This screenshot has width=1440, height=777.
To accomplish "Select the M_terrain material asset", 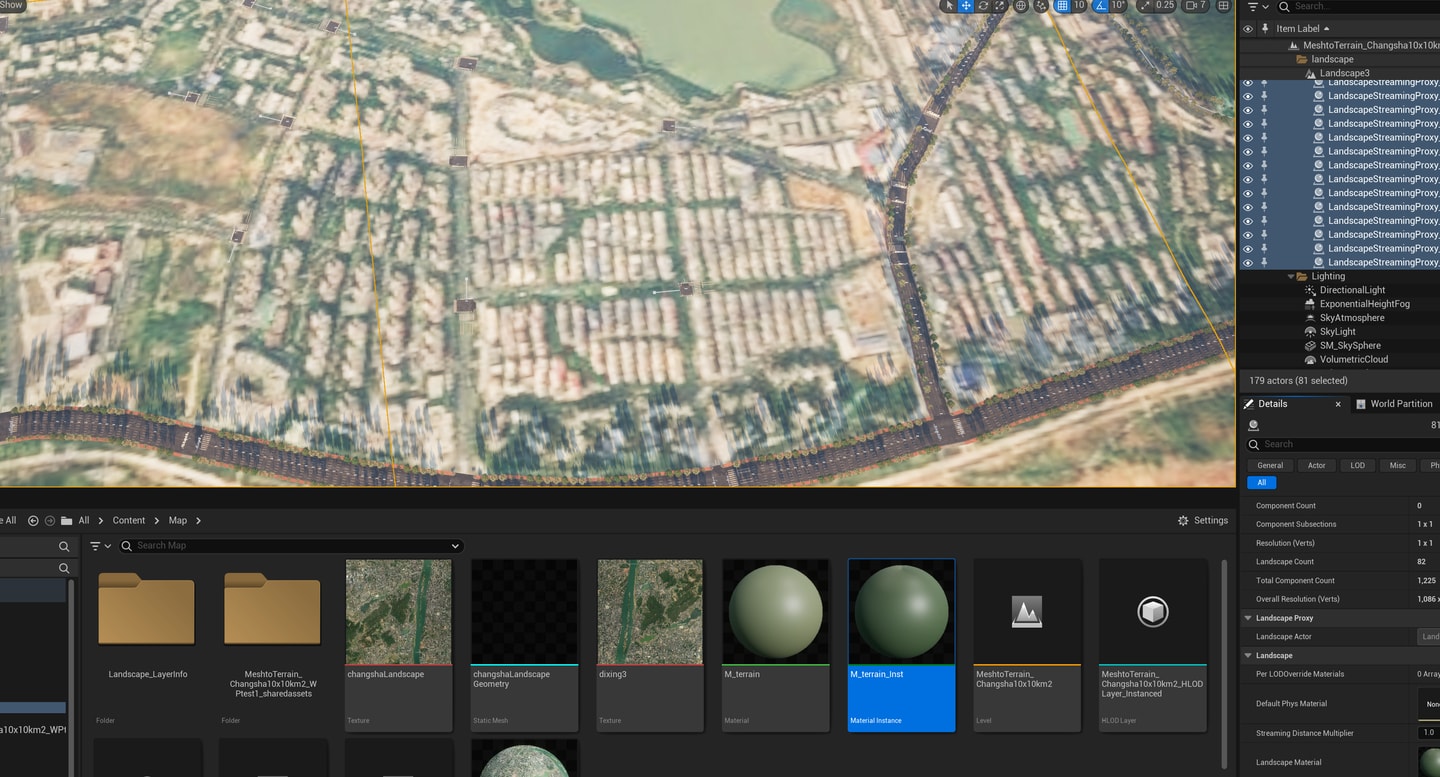I will point(776,645).
